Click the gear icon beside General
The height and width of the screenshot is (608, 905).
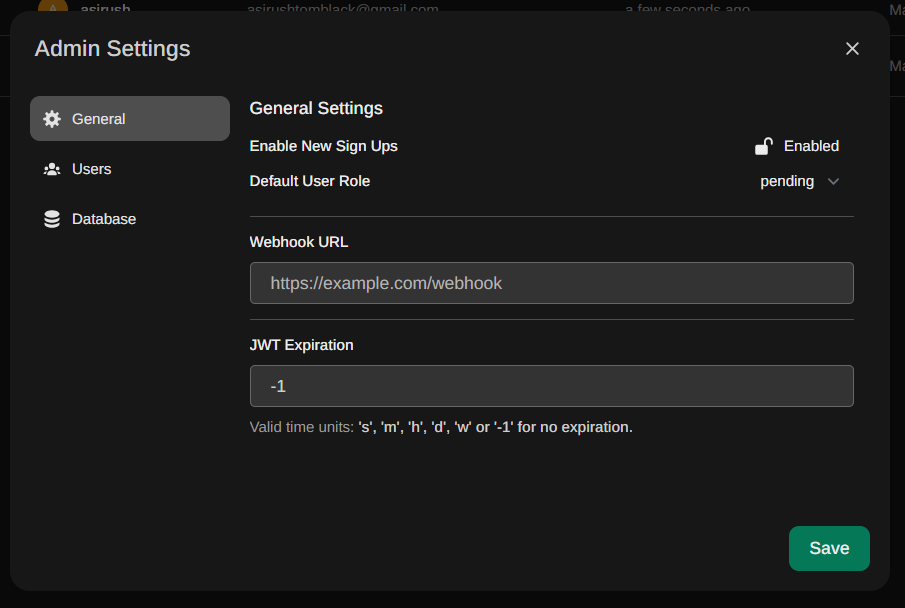tap(52, 119)
